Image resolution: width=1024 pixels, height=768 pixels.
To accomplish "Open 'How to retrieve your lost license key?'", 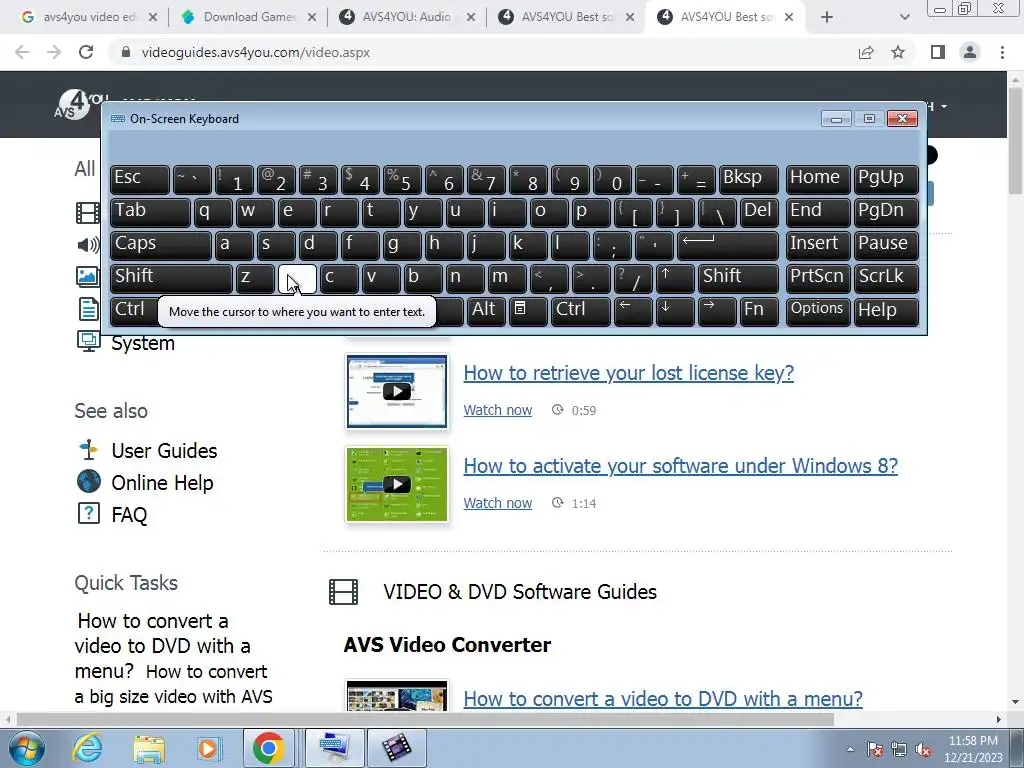I will point(628,373).
